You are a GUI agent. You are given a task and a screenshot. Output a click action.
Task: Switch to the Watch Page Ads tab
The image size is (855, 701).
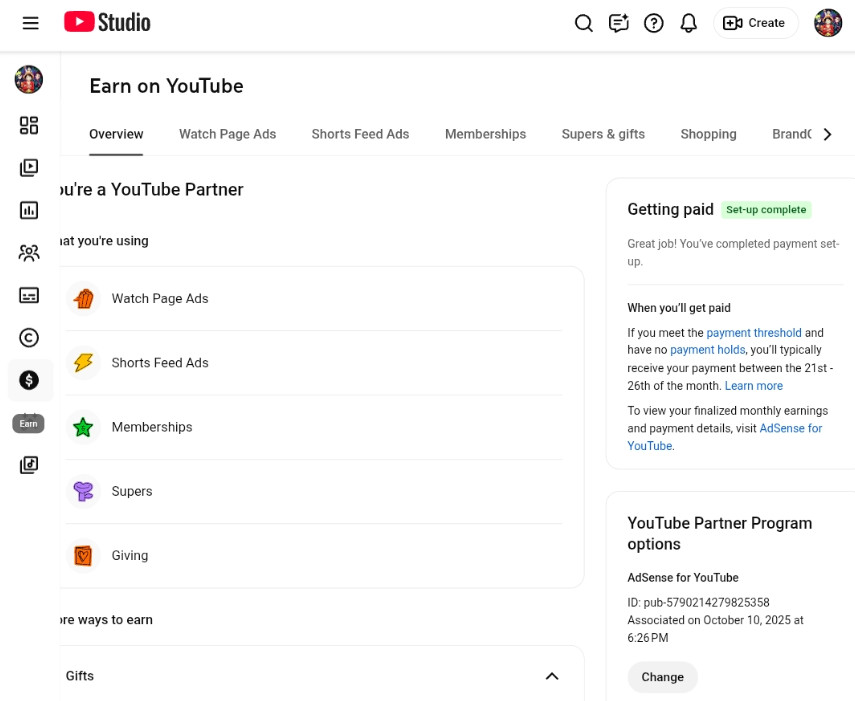tap(227, 134)
